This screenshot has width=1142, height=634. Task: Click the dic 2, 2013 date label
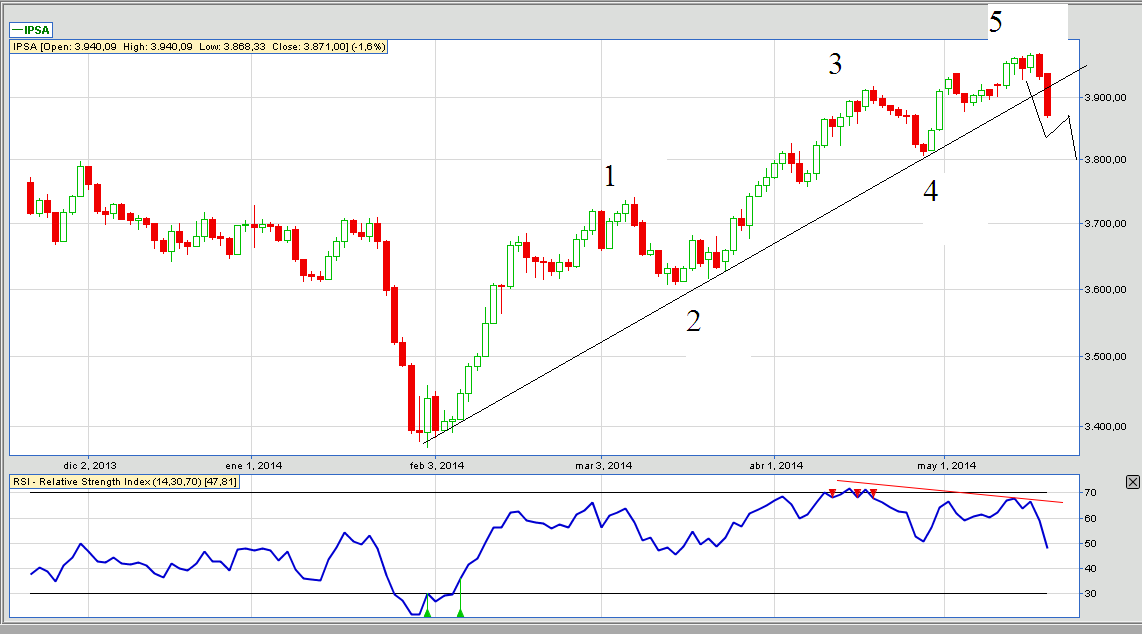point(90,465)
